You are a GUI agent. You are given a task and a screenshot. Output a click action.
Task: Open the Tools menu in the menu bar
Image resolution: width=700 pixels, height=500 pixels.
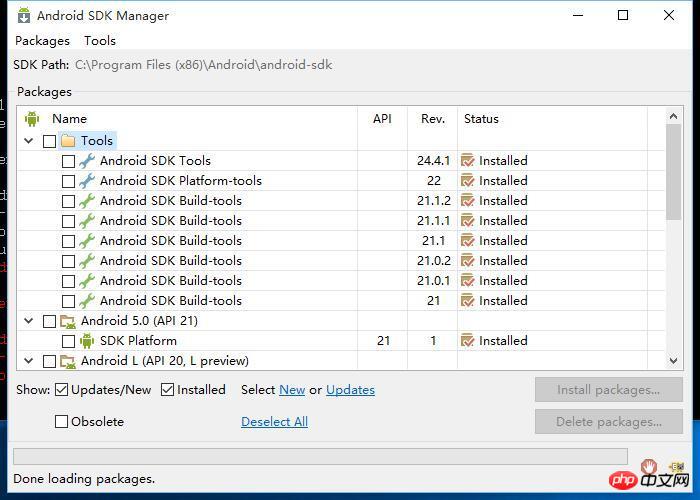[100, 41]
